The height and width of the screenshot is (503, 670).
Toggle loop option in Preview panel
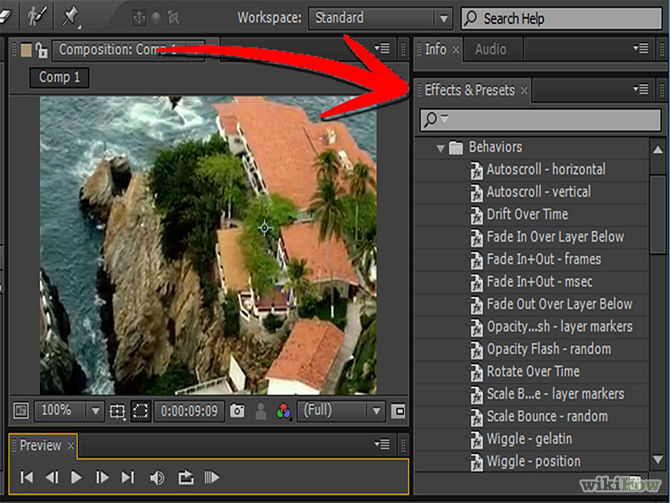[186, 477]
